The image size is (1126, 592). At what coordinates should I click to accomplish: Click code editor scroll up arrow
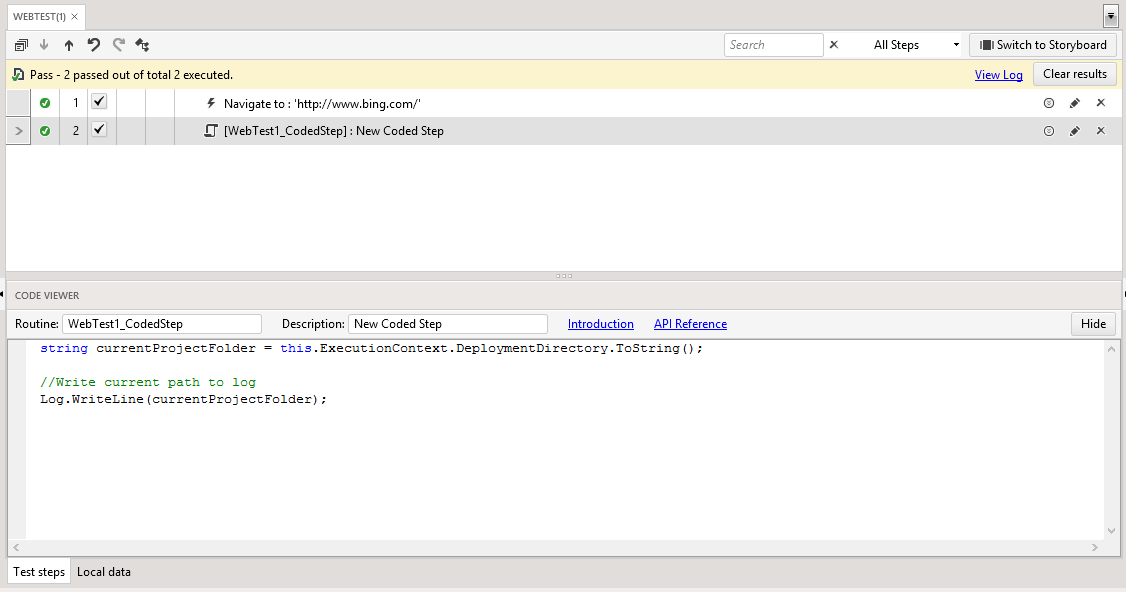(x=1111, y=349)
